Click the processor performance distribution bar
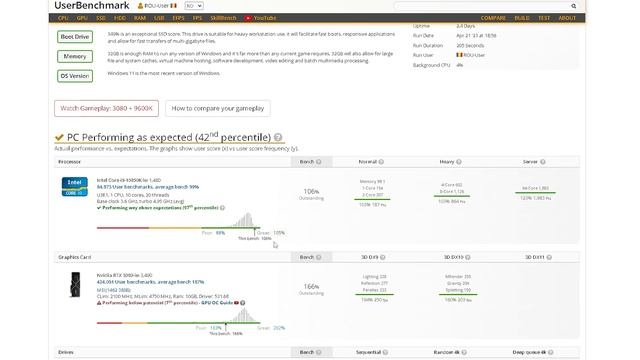 (x=178, y=228)
